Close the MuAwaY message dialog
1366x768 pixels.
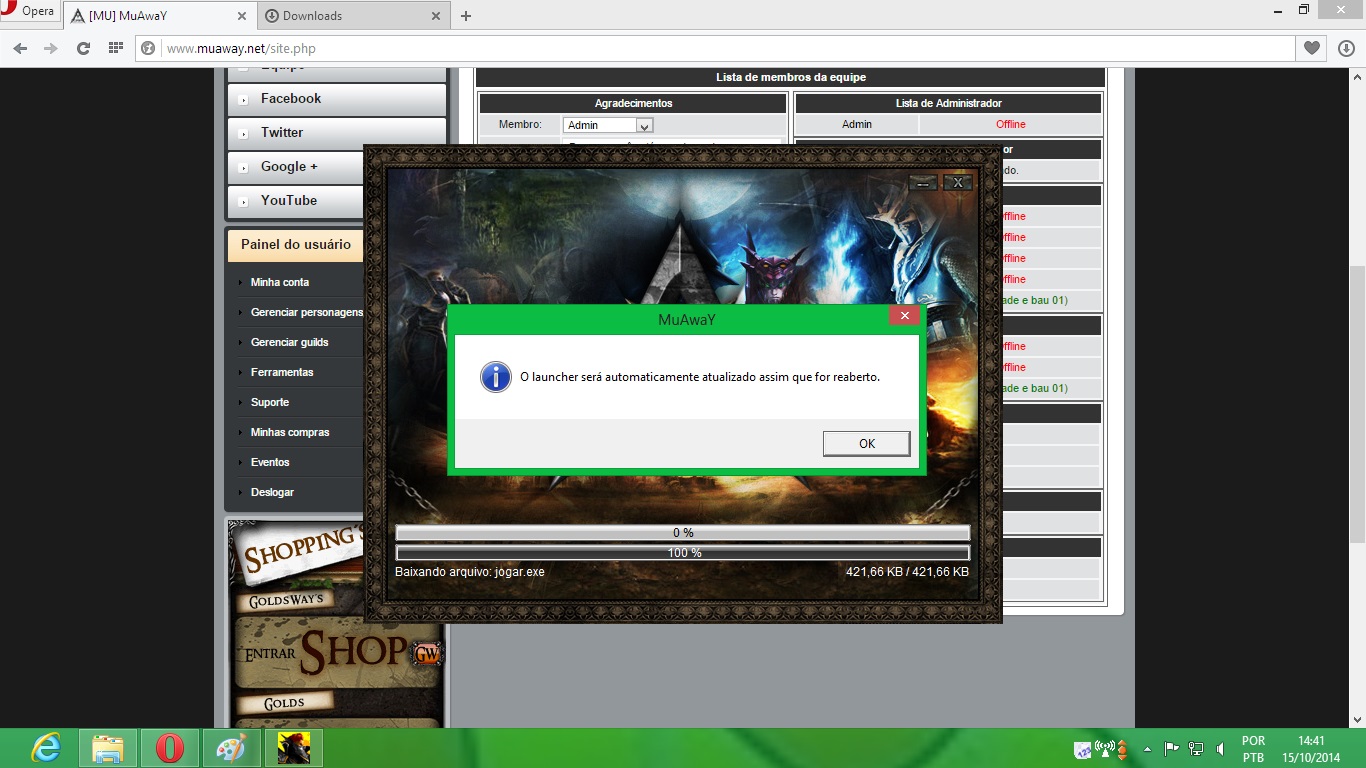click(x=904, y=316)
